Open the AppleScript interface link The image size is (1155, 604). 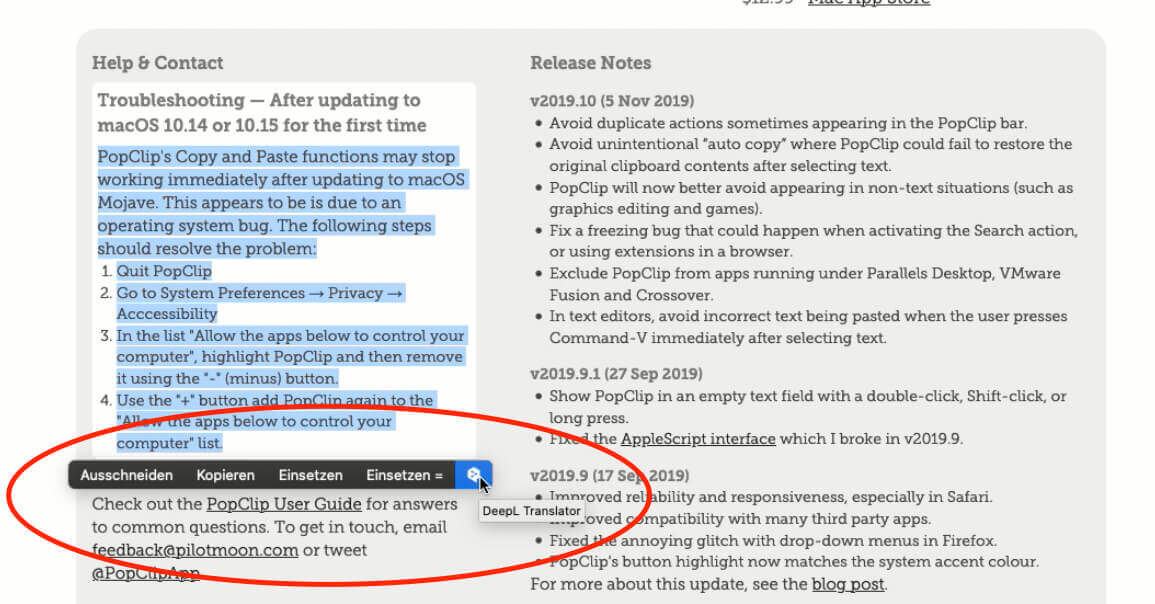[x=698, y=439]
